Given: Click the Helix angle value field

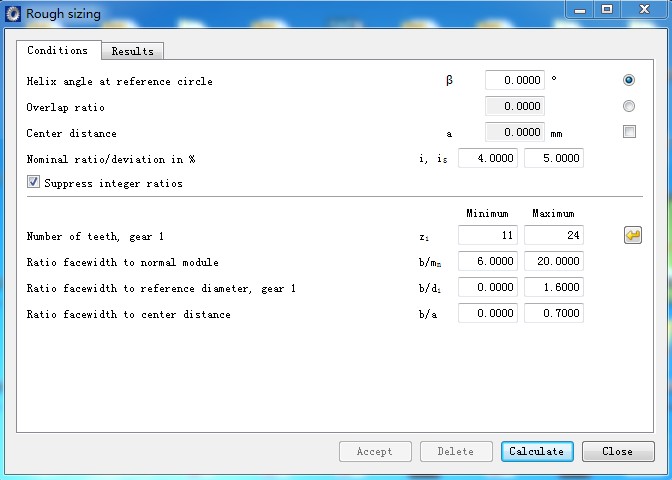Looking at the screenshot, I should pos(514,80).
